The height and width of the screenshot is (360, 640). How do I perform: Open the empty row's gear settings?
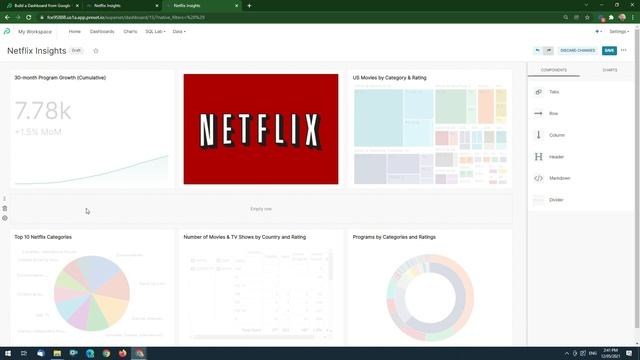pyautogui.click(x=4, y=218)
